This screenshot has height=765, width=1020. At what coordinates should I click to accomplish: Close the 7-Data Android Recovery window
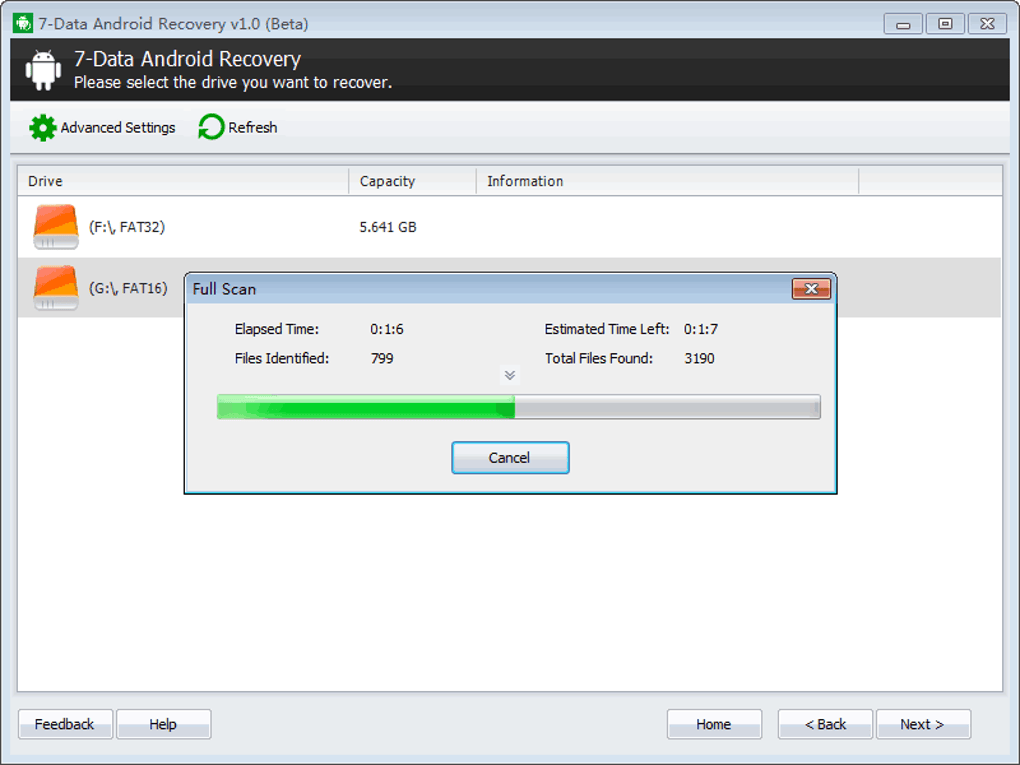[987, 24]
